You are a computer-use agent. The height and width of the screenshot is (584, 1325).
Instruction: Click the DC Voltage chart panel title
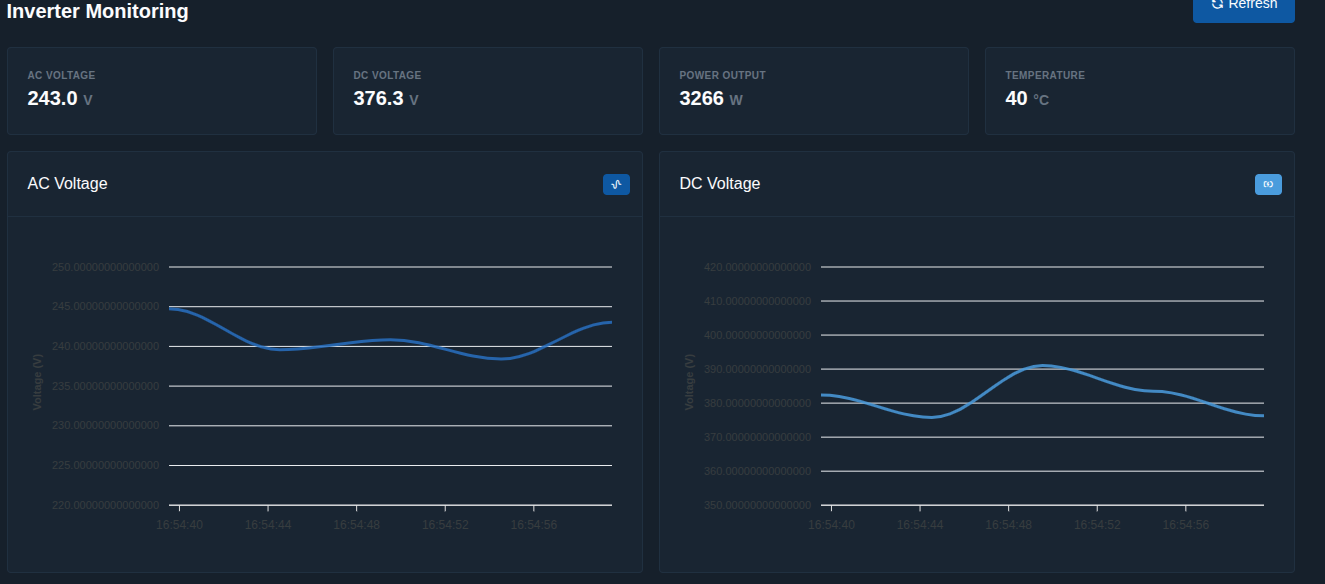(719, 184)
